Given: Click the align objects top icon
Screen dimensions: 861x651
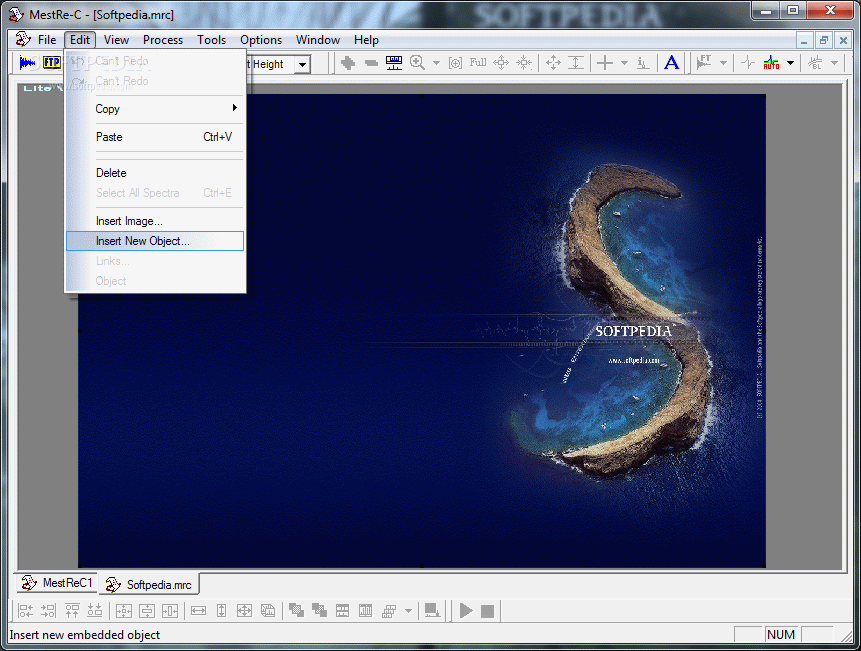Looking at the screenshot, I should (72, 611).
